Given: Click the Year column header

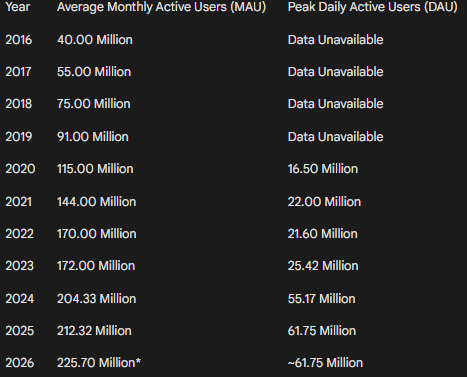Looking at the screenshot, I should pyautogui.click(x=18, y=7).
